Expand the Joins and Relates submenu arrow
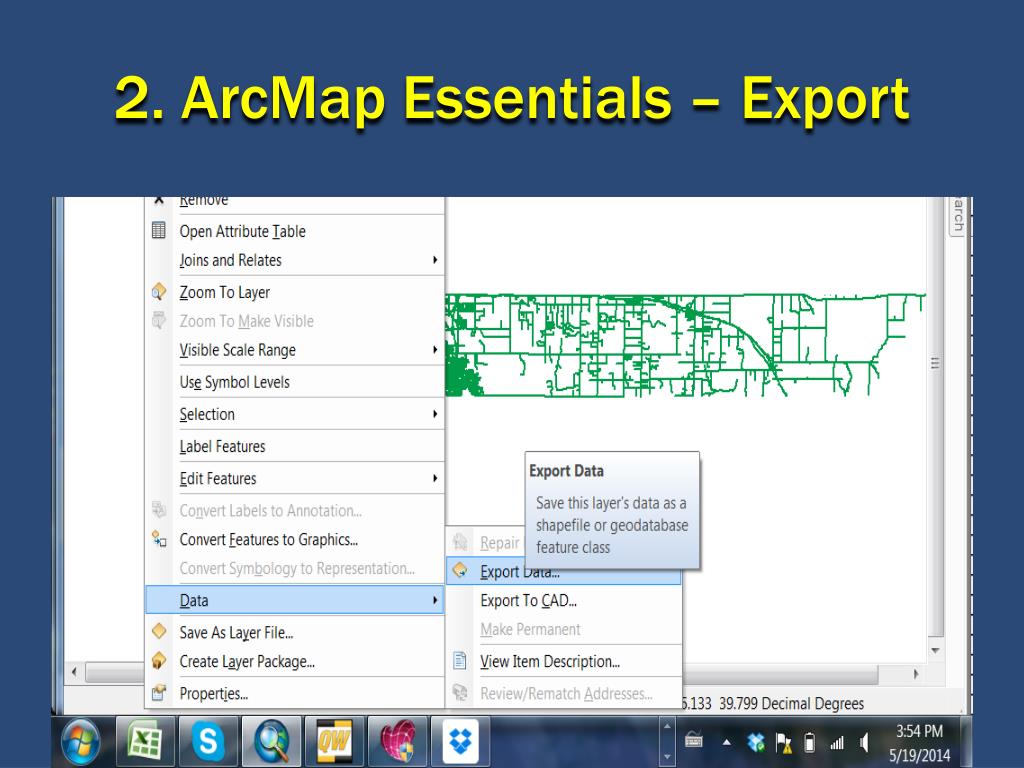This screenshot has height=768, width=1024. pos(435,259)
